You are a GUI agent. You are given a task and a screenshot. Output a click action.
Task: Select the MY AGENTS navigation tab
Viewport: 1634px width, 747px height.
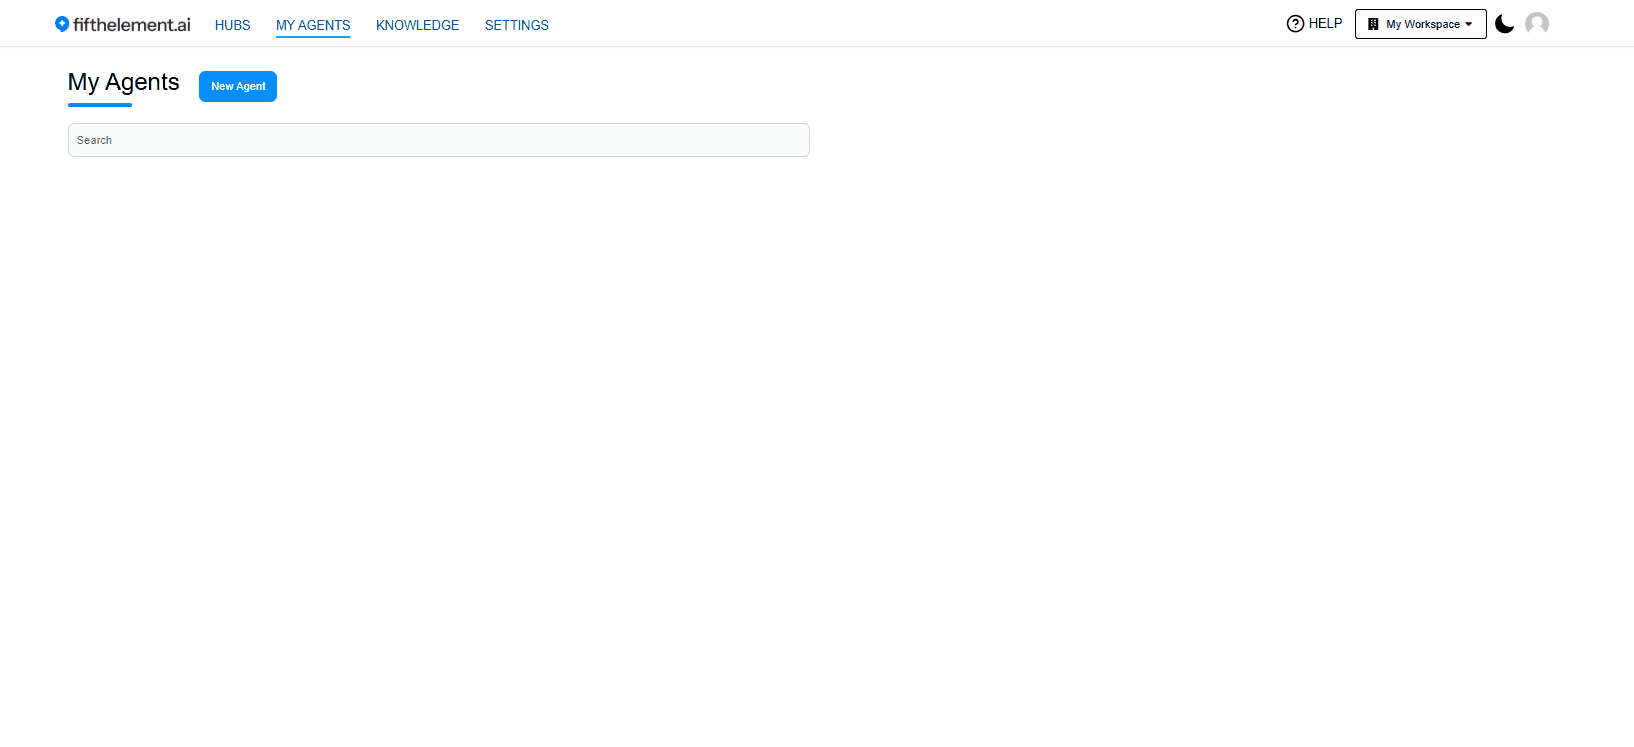coord(313,25)
